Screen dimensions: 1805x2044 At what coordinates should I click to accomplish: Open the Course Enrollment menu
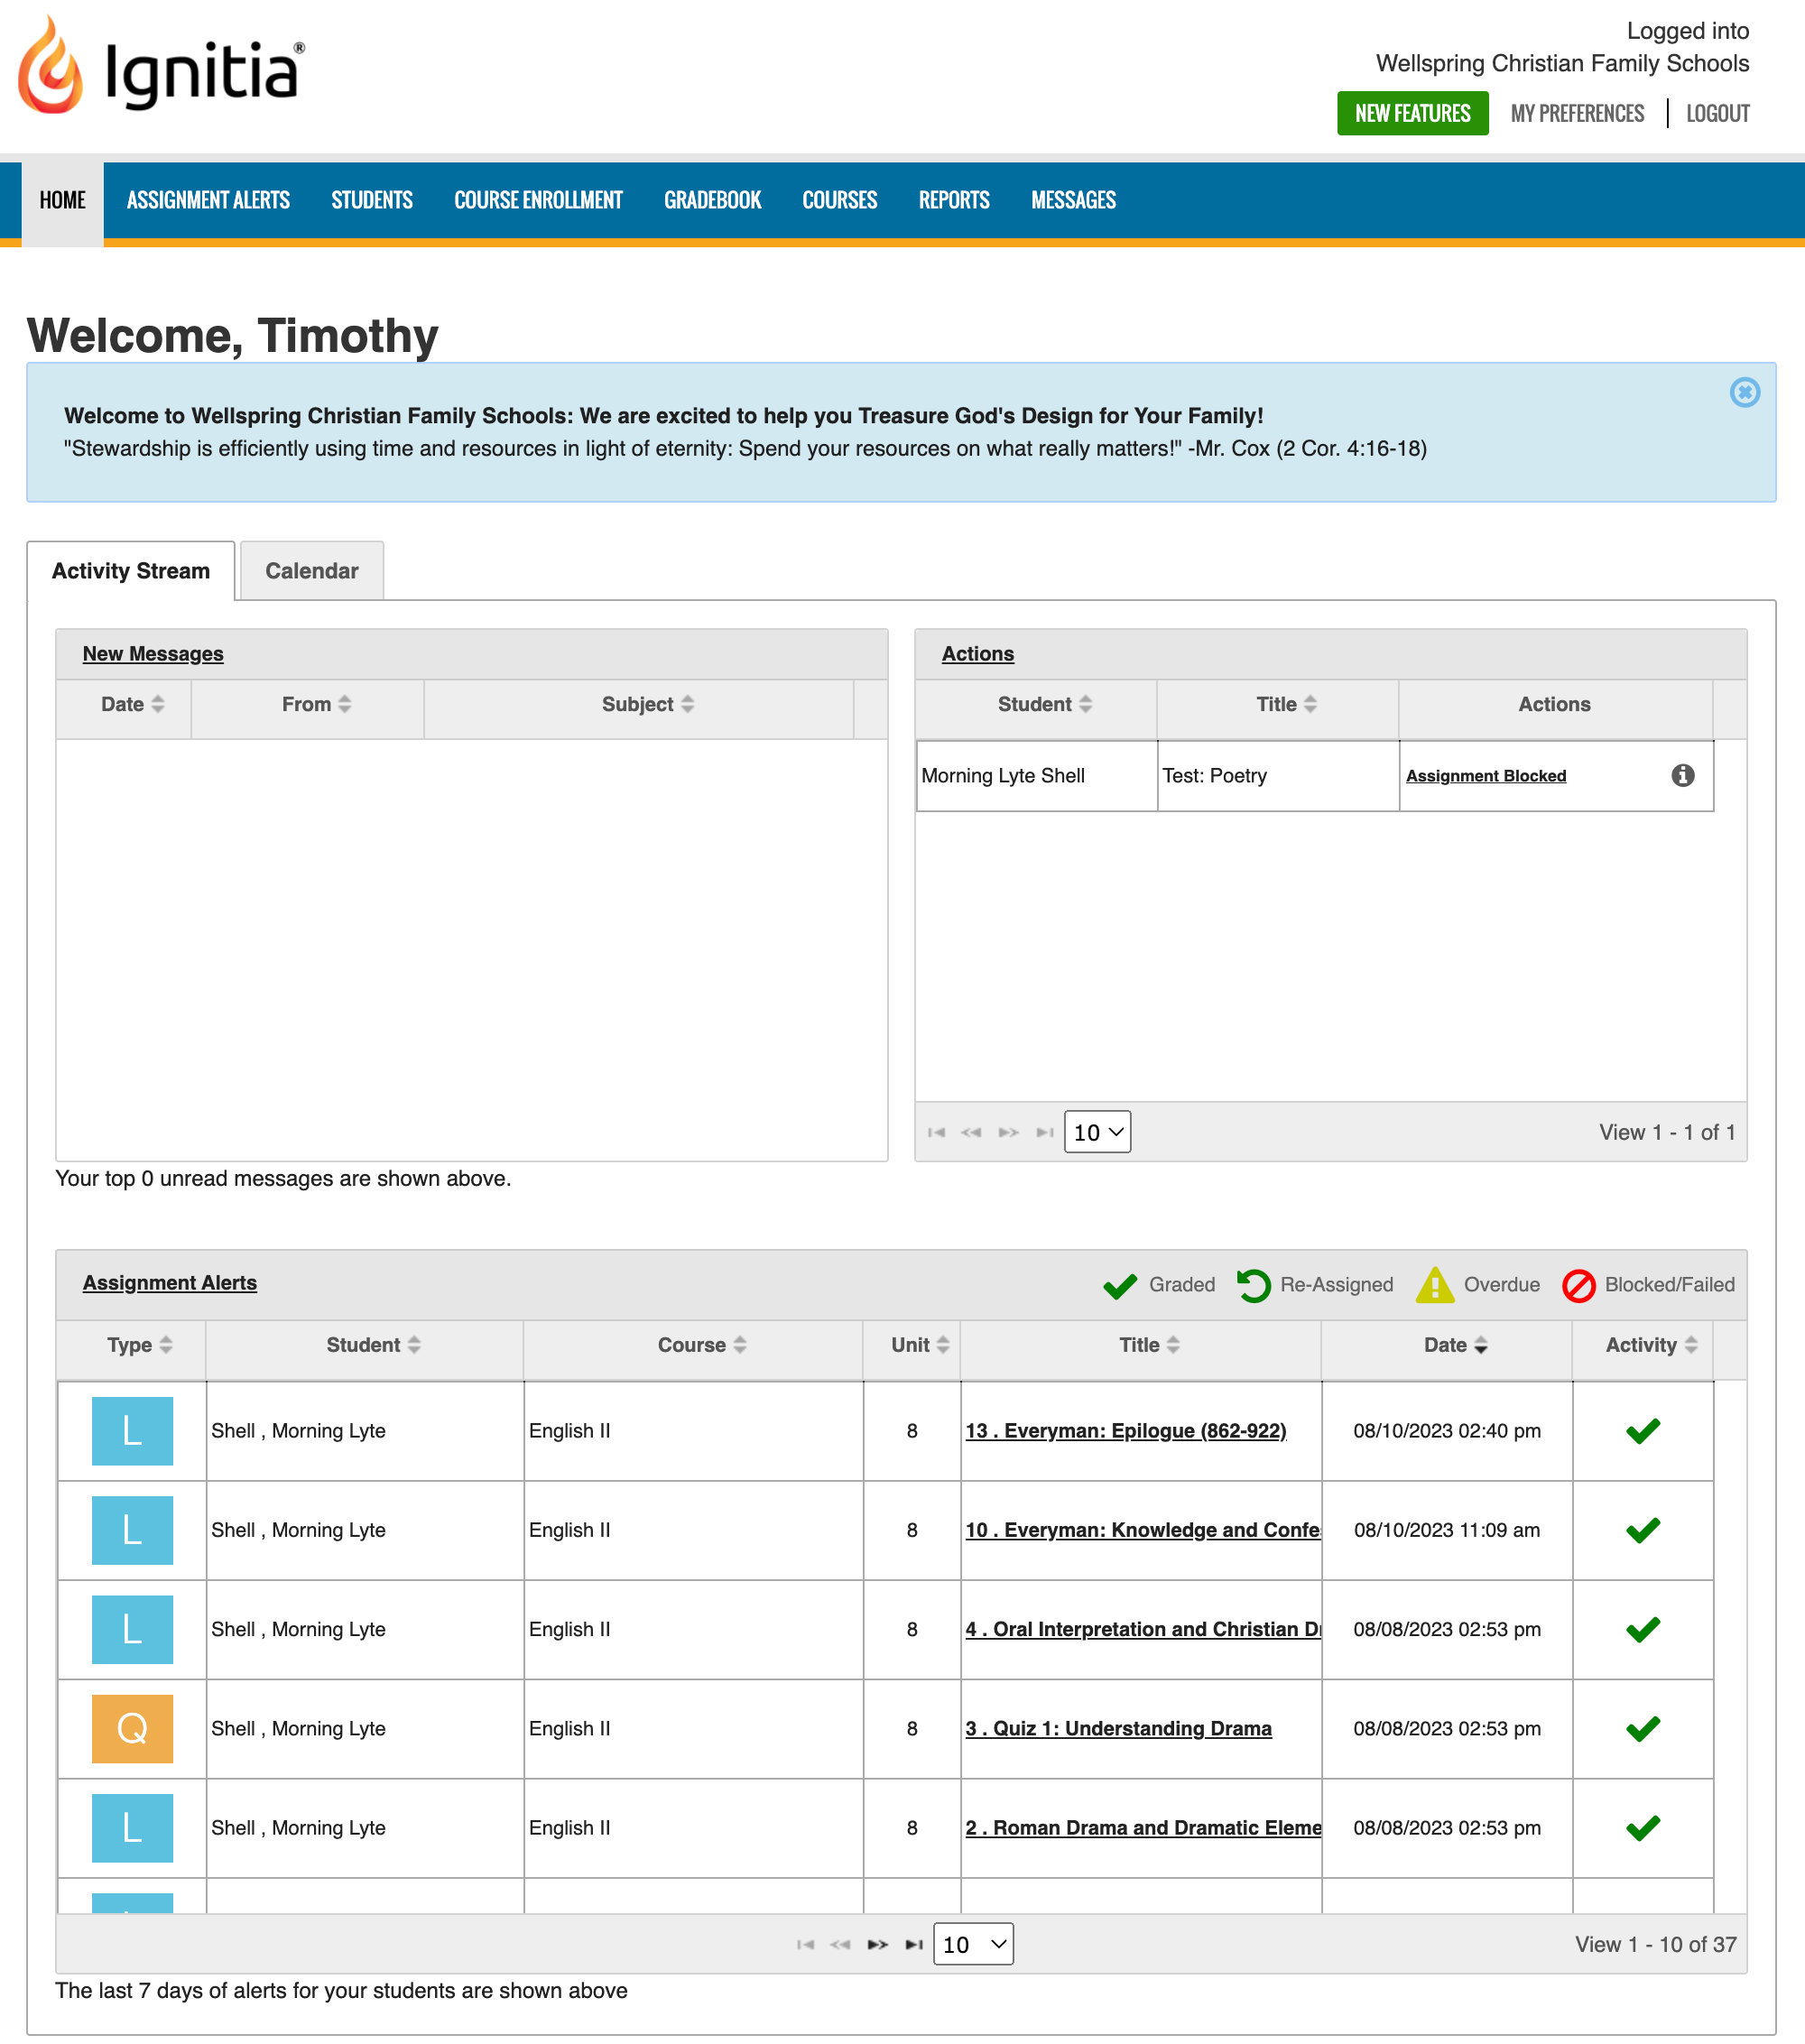538,200
